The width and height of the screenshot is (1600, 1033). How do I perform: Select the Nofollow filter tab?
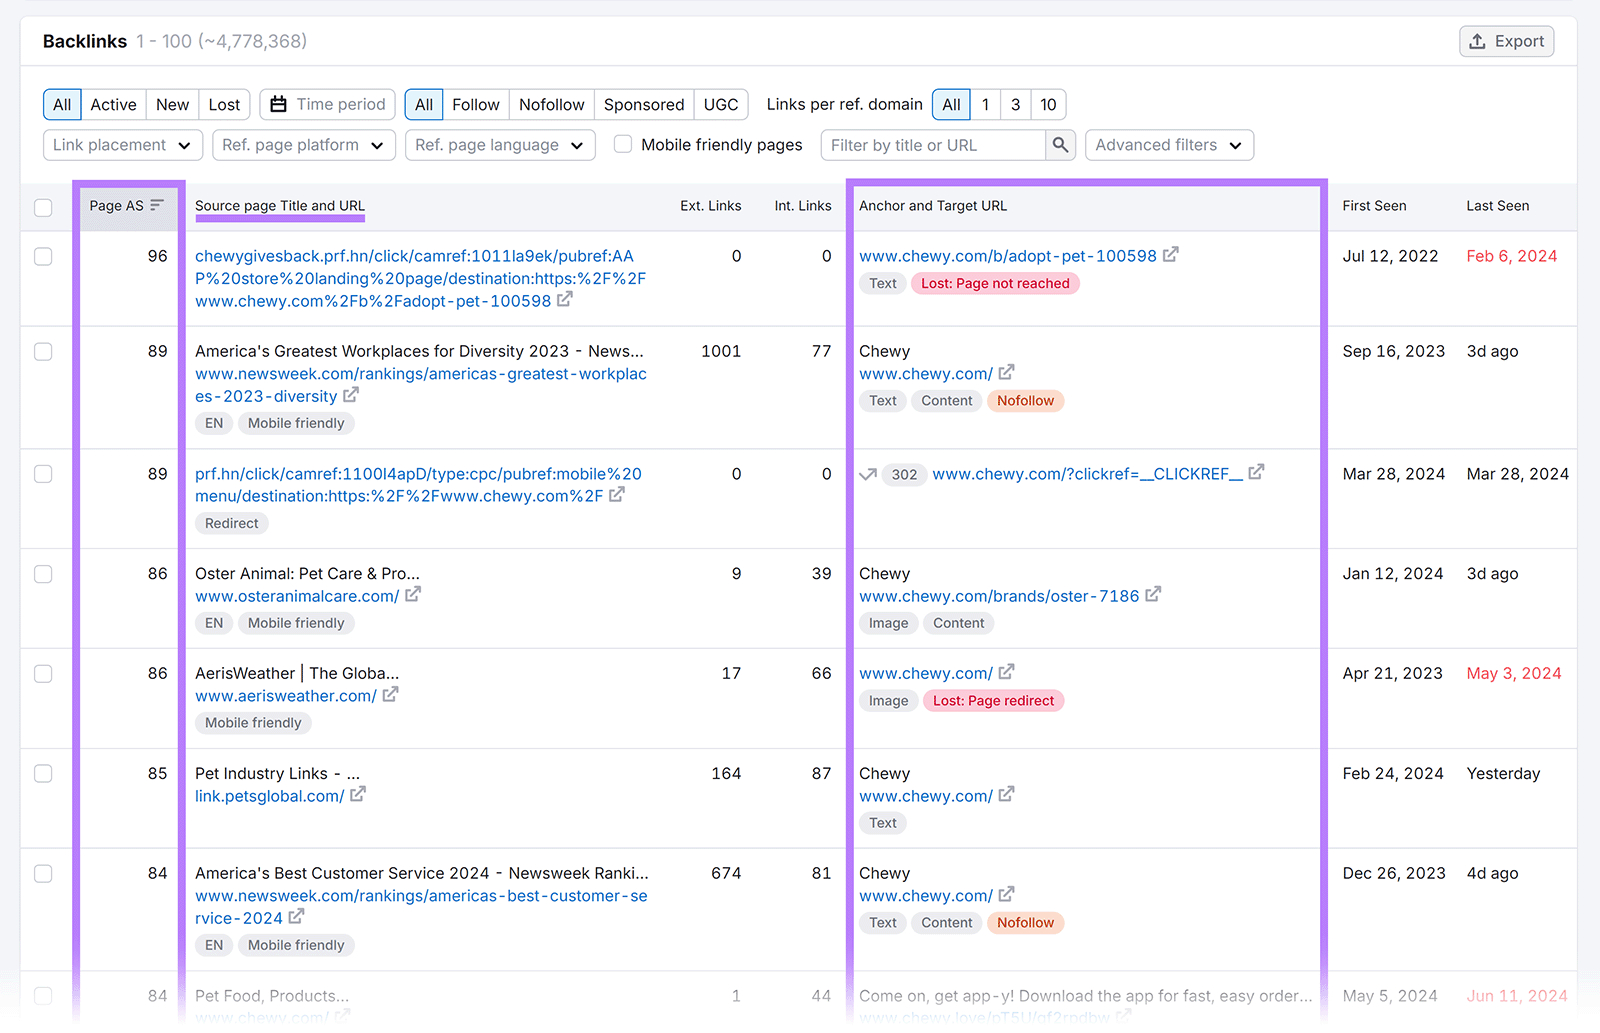551,104
